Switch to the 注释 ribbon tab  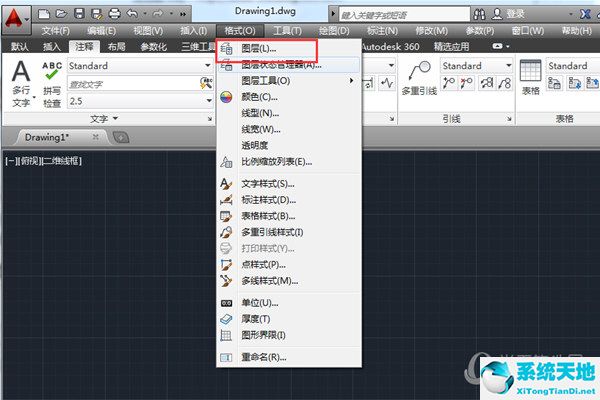click(x=84, y=47)
